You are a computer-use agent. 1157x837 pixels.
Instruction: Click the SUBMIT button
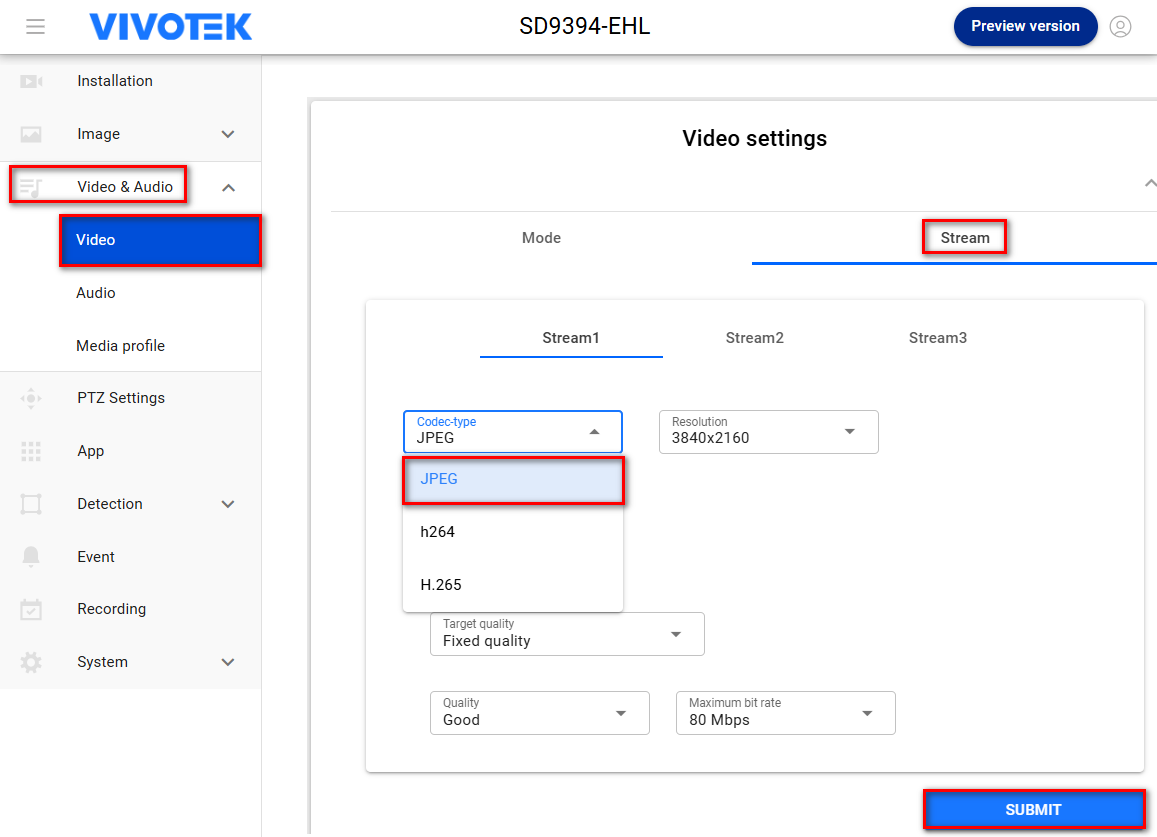click(x=1034, y=809)
